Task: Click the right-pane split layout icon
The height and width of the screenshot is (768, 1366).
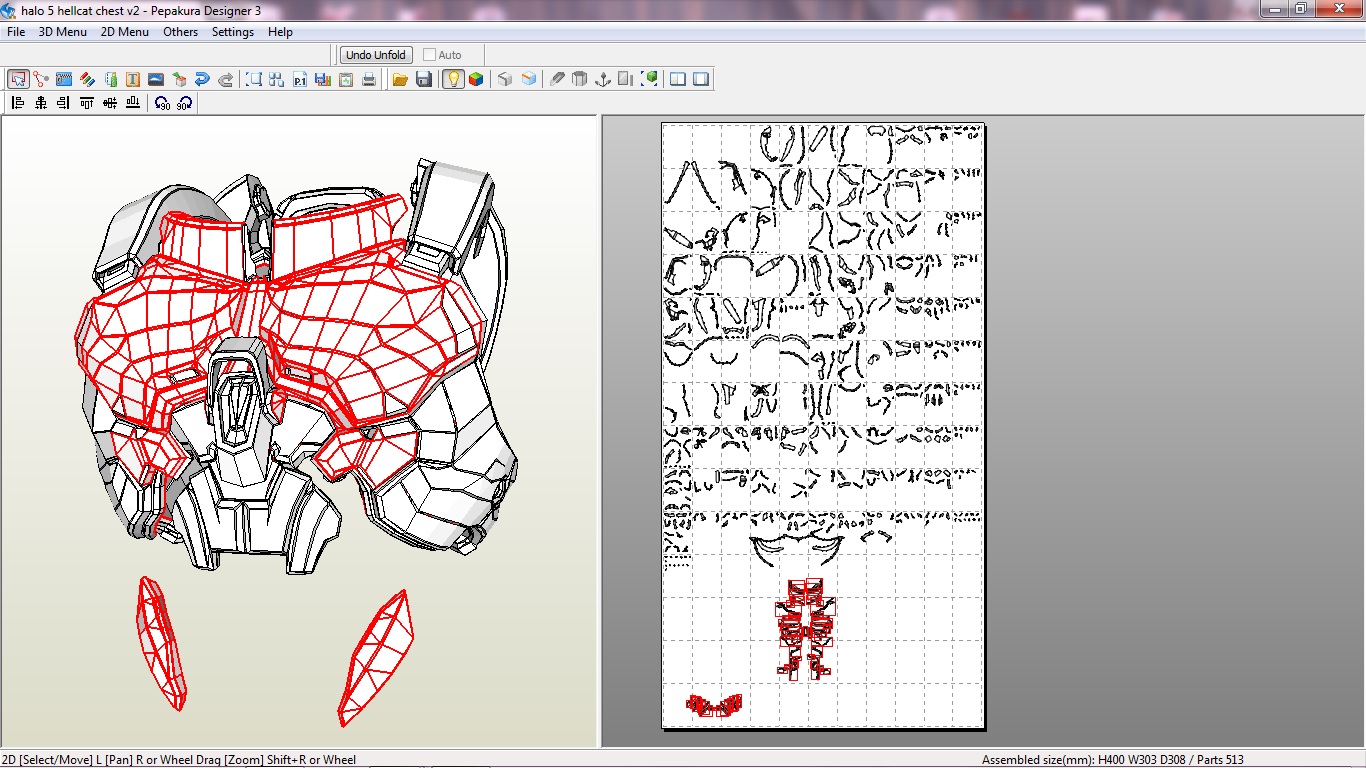Action: (701, 79)
